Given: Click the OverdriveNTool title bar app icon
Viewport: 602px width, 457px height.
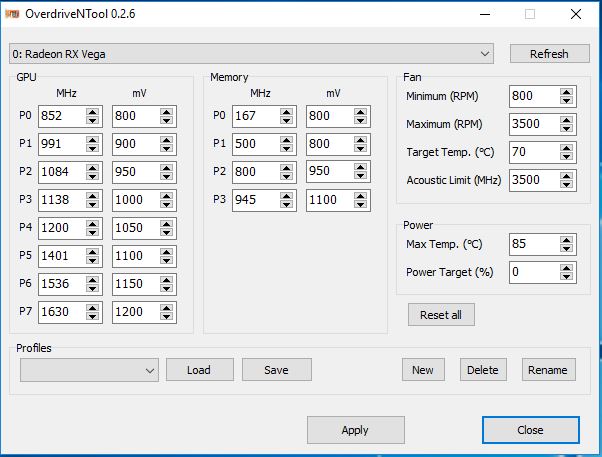Looking at the screenshot, I should tap(12, 14).
